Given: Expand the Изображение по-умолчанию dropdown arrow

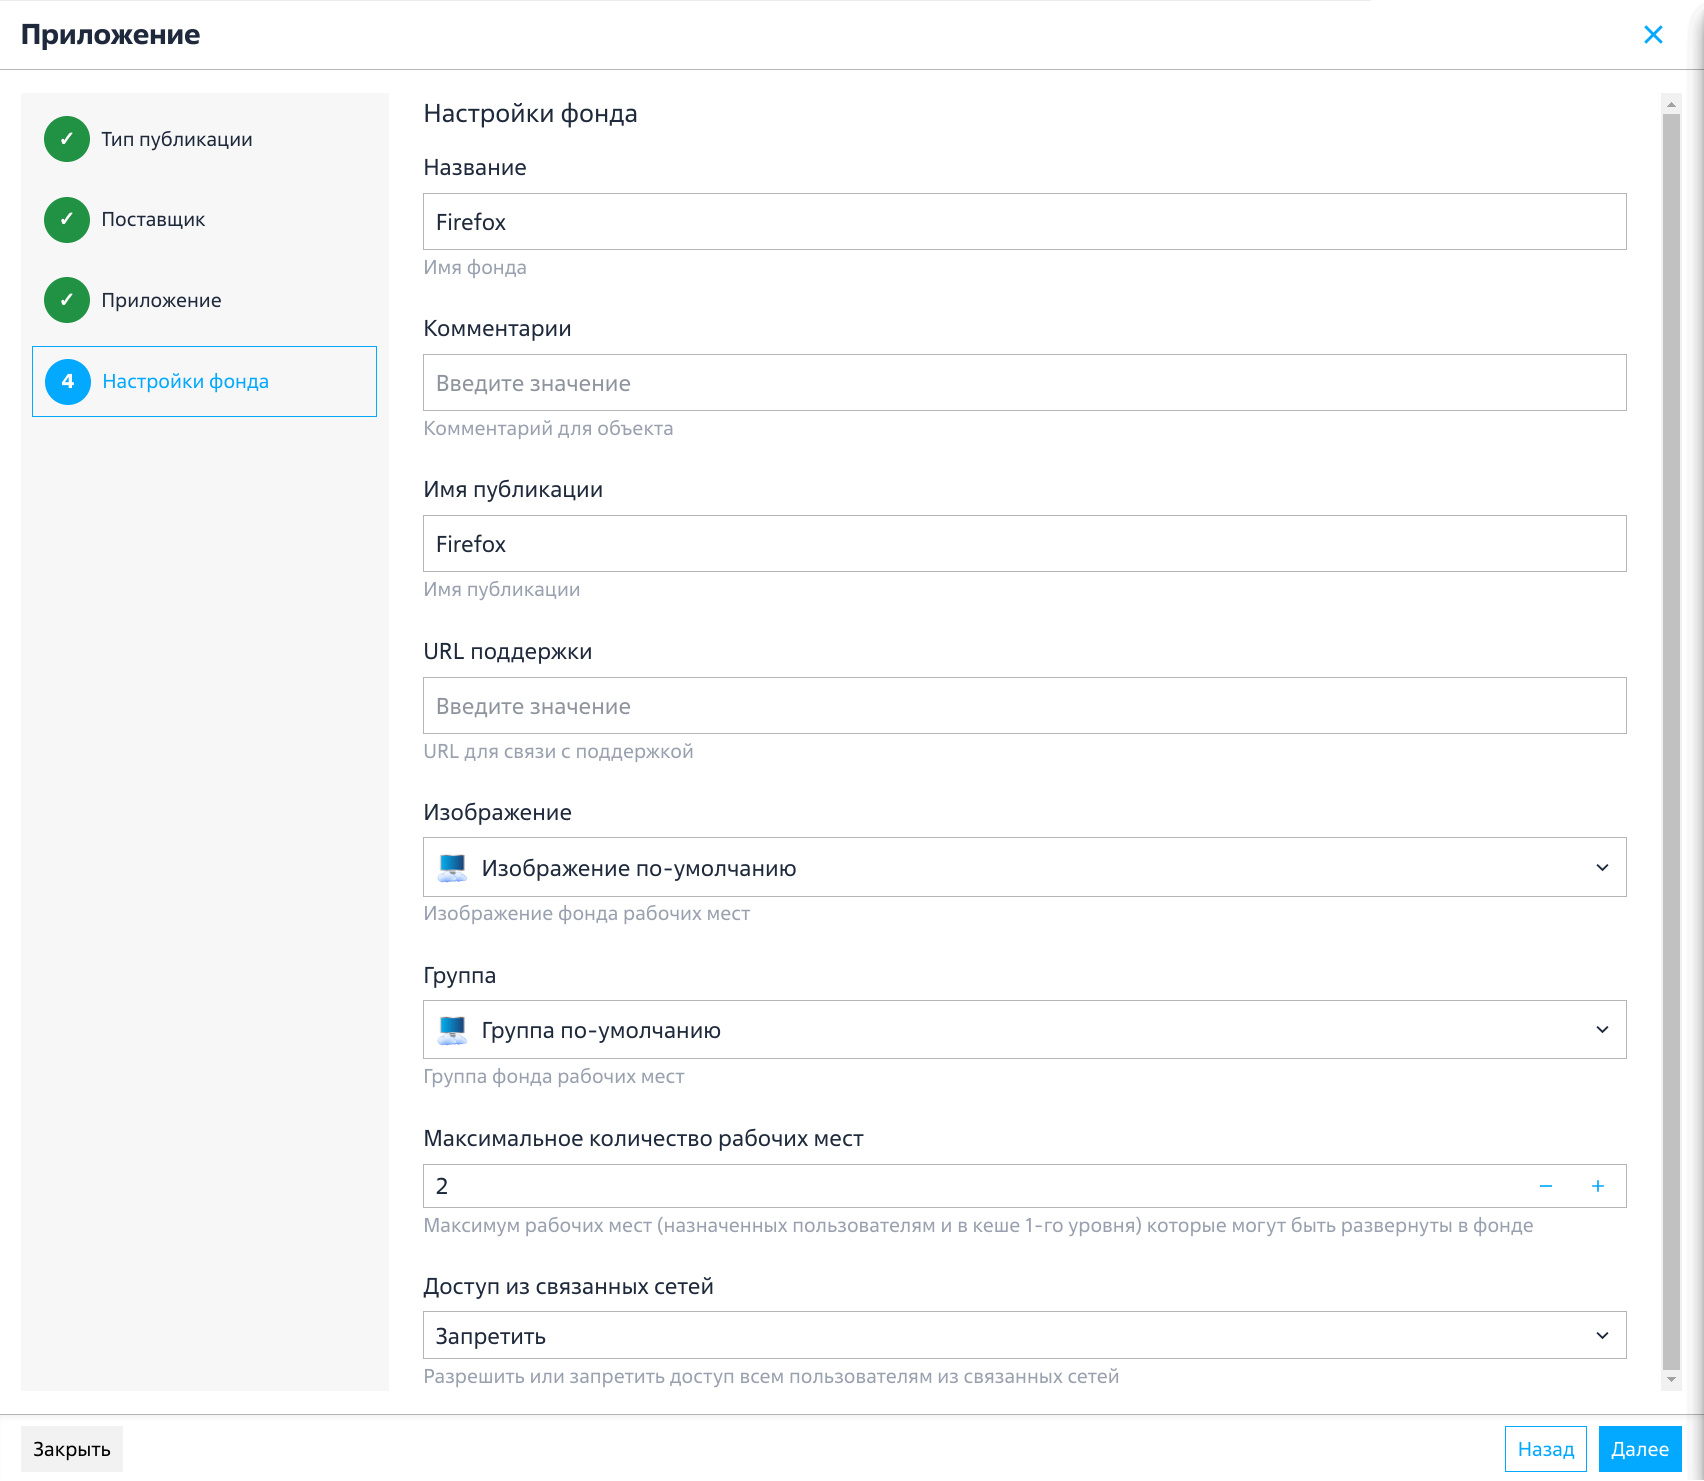Looking at the screenshot, I should (x=1602, y=867).
